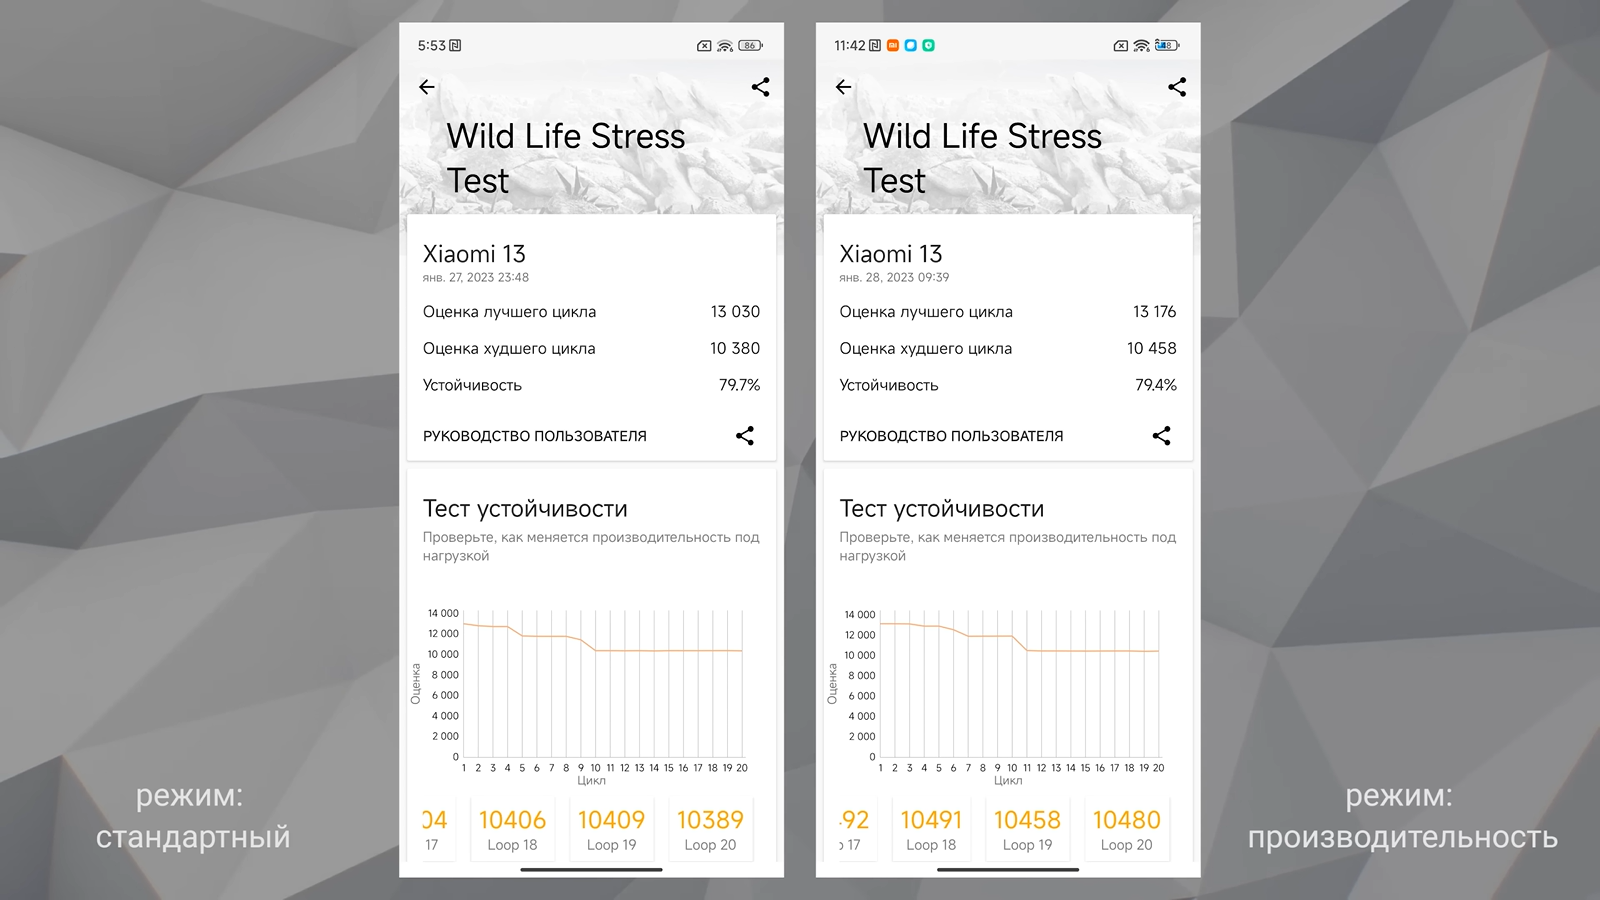
Task: Open РУКОВОДСТВО ПОЛЬЗОВАТЕЛЯ on right screen
Action: pyautogui.click(x=951, y=436)
